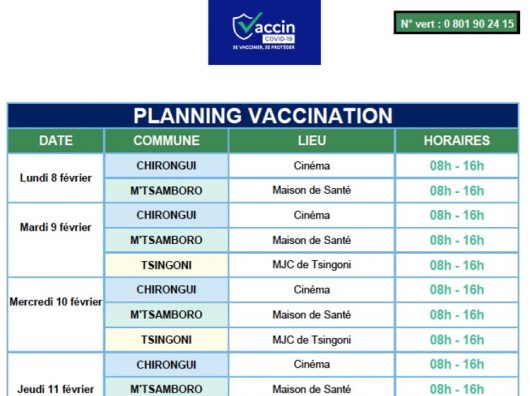This screenshot has width=530, height=396.
Task: Click the Vaccin COVID-19 shield logo
Action: (x=264, y=32)
